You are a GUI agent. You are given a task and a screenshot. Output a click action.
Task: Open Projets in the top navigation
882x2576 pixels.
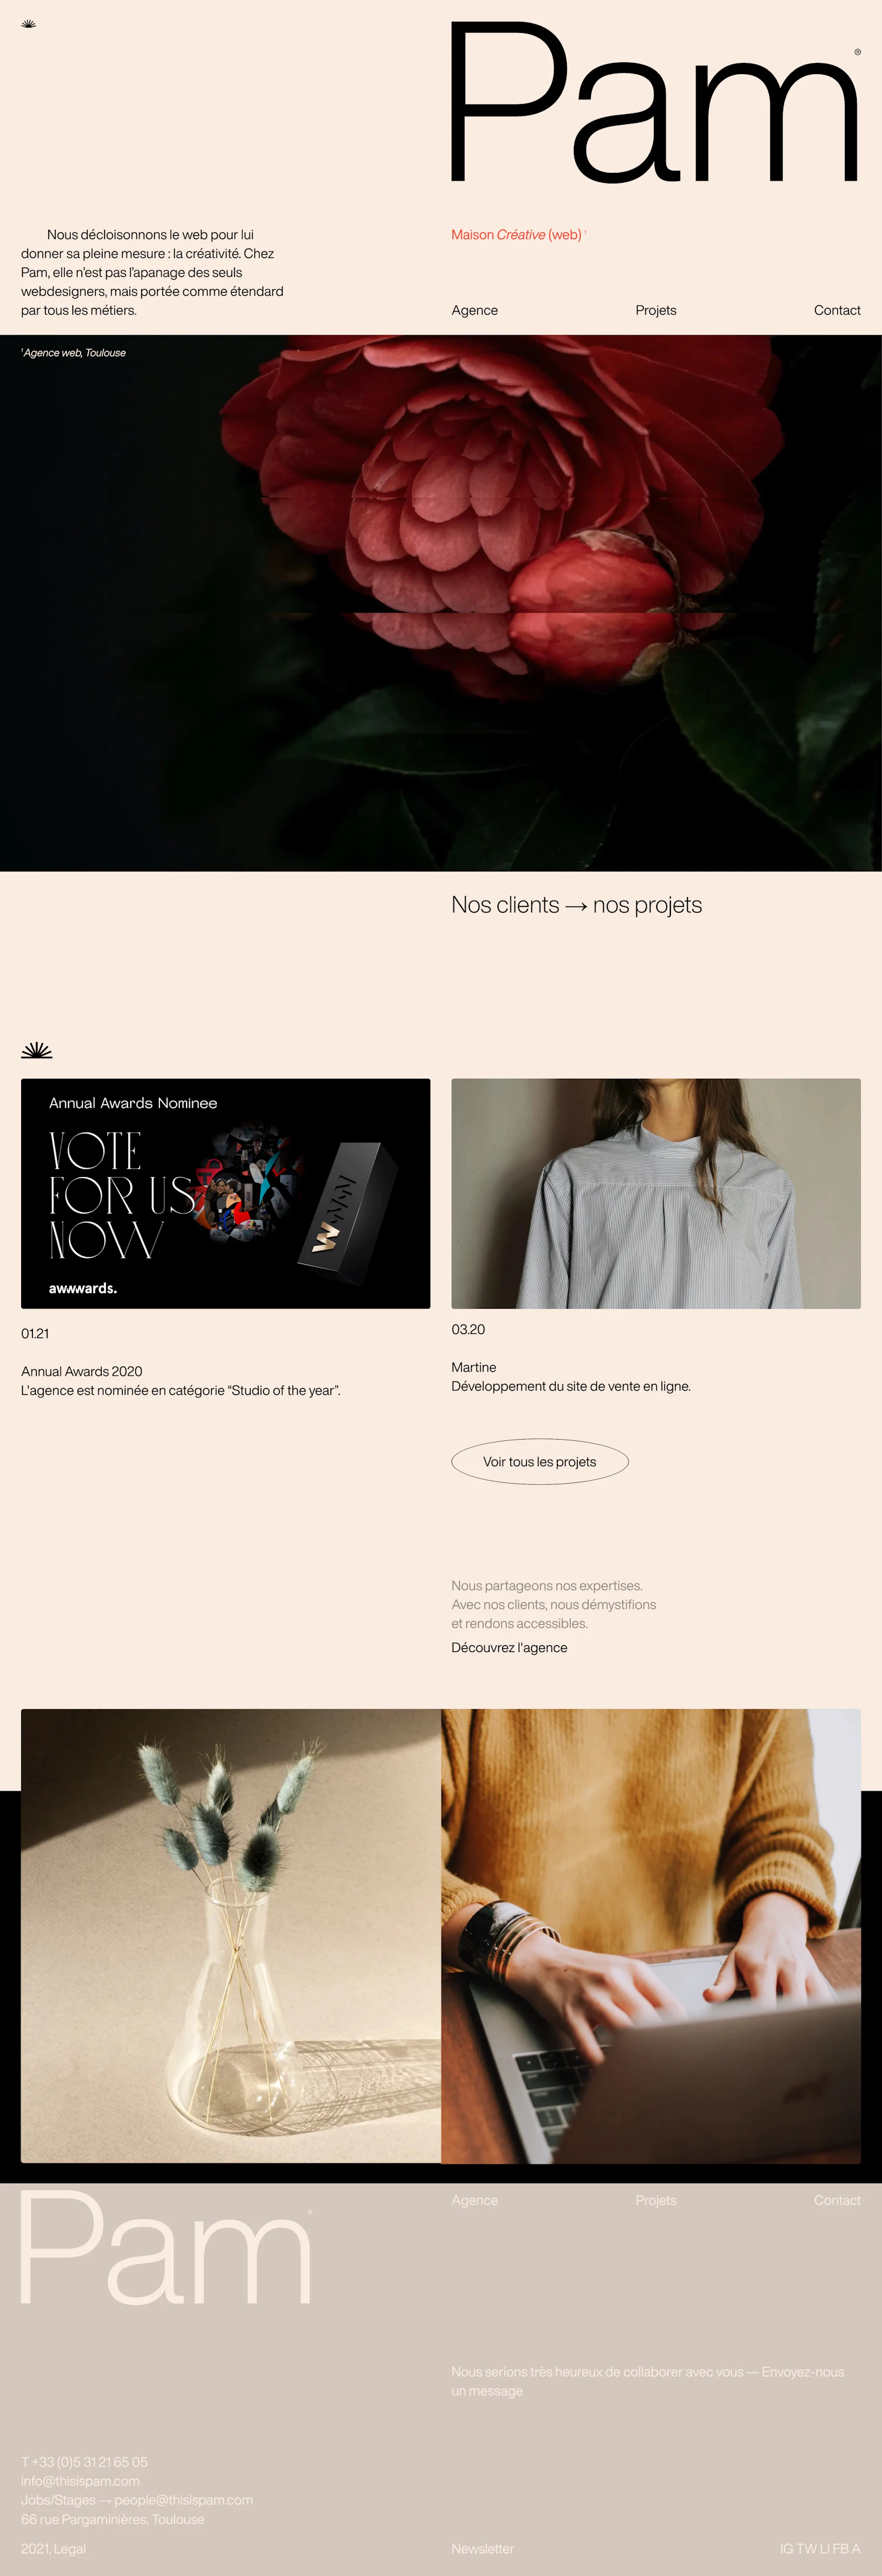656,310
